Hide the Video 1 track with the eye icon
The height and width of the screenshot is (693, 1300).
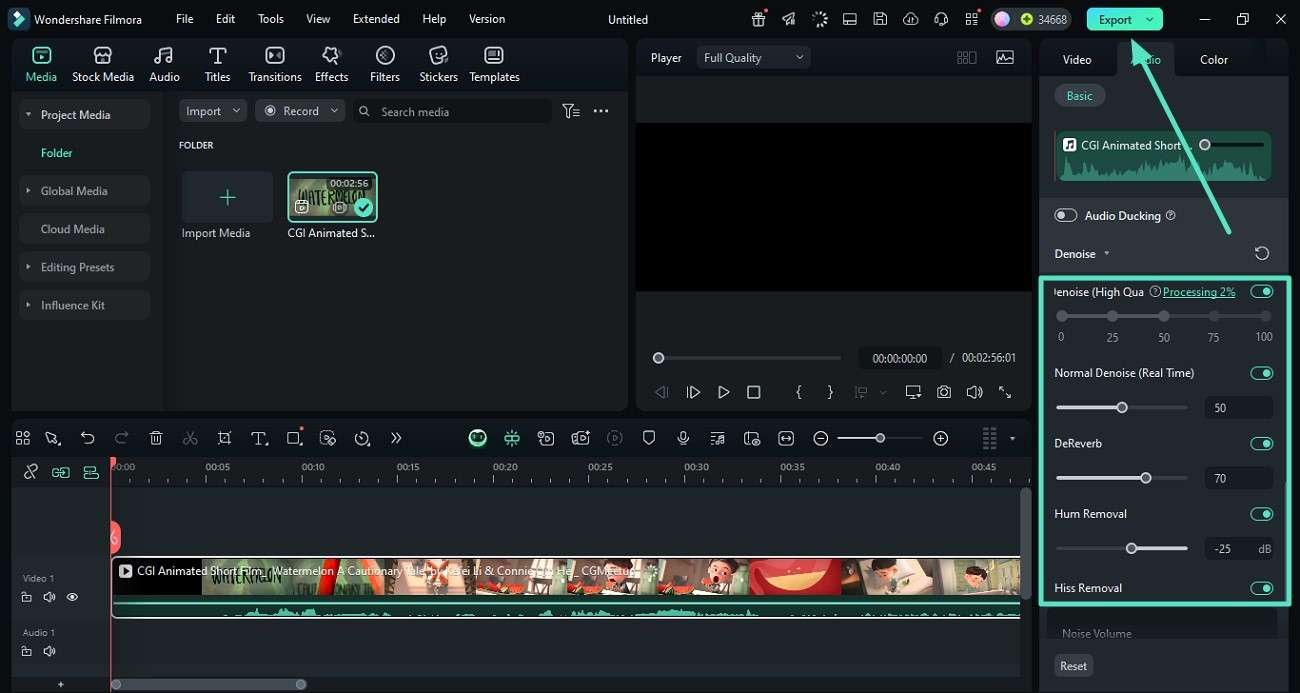click(x=72, y=597)
